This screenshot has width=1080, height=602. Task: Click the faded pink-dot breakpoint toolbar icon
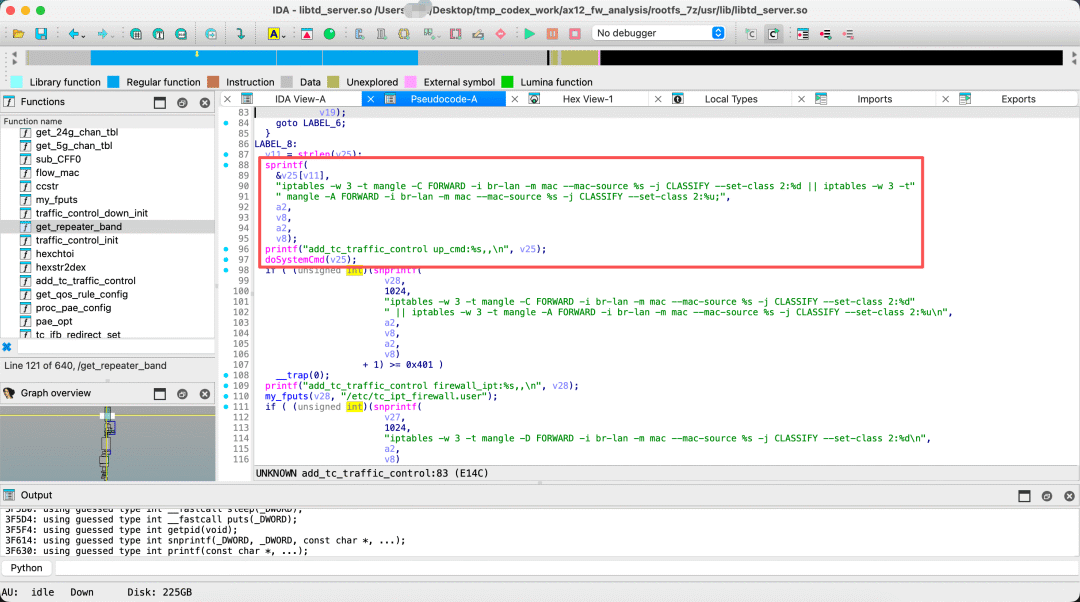pyautogui.click(x=848, y=33)
